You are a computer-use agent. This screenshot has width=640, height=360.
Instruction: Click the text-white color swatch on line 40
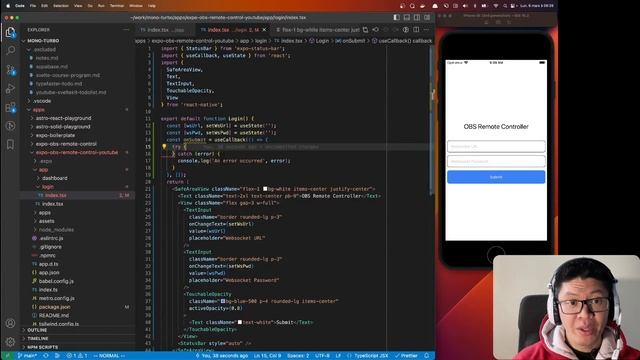click(240, 322)
